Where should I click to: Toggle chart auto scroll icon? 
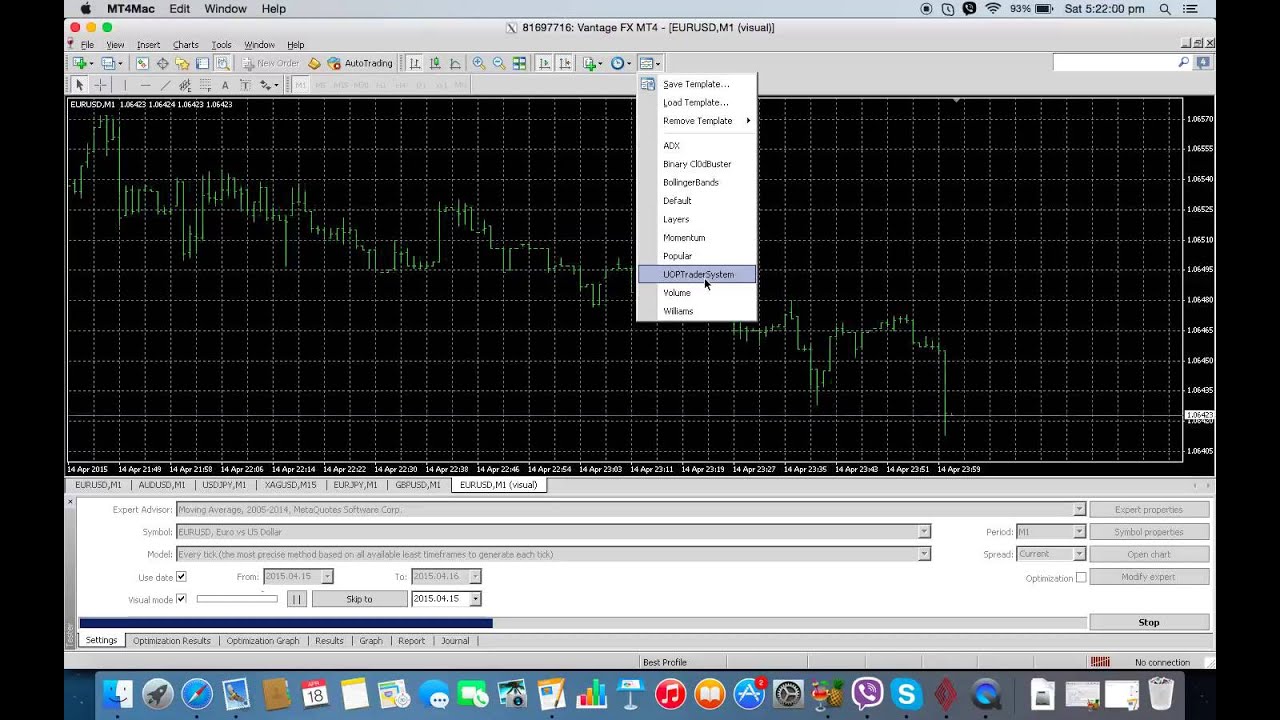tap(544, 63)
